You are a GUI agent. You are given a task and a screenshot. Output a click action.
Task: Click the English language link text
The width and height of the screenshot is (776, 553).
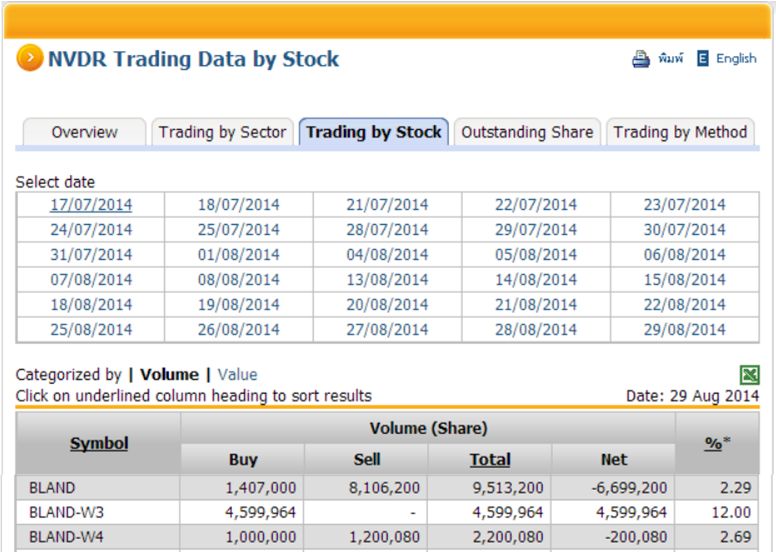pos(736,59)
